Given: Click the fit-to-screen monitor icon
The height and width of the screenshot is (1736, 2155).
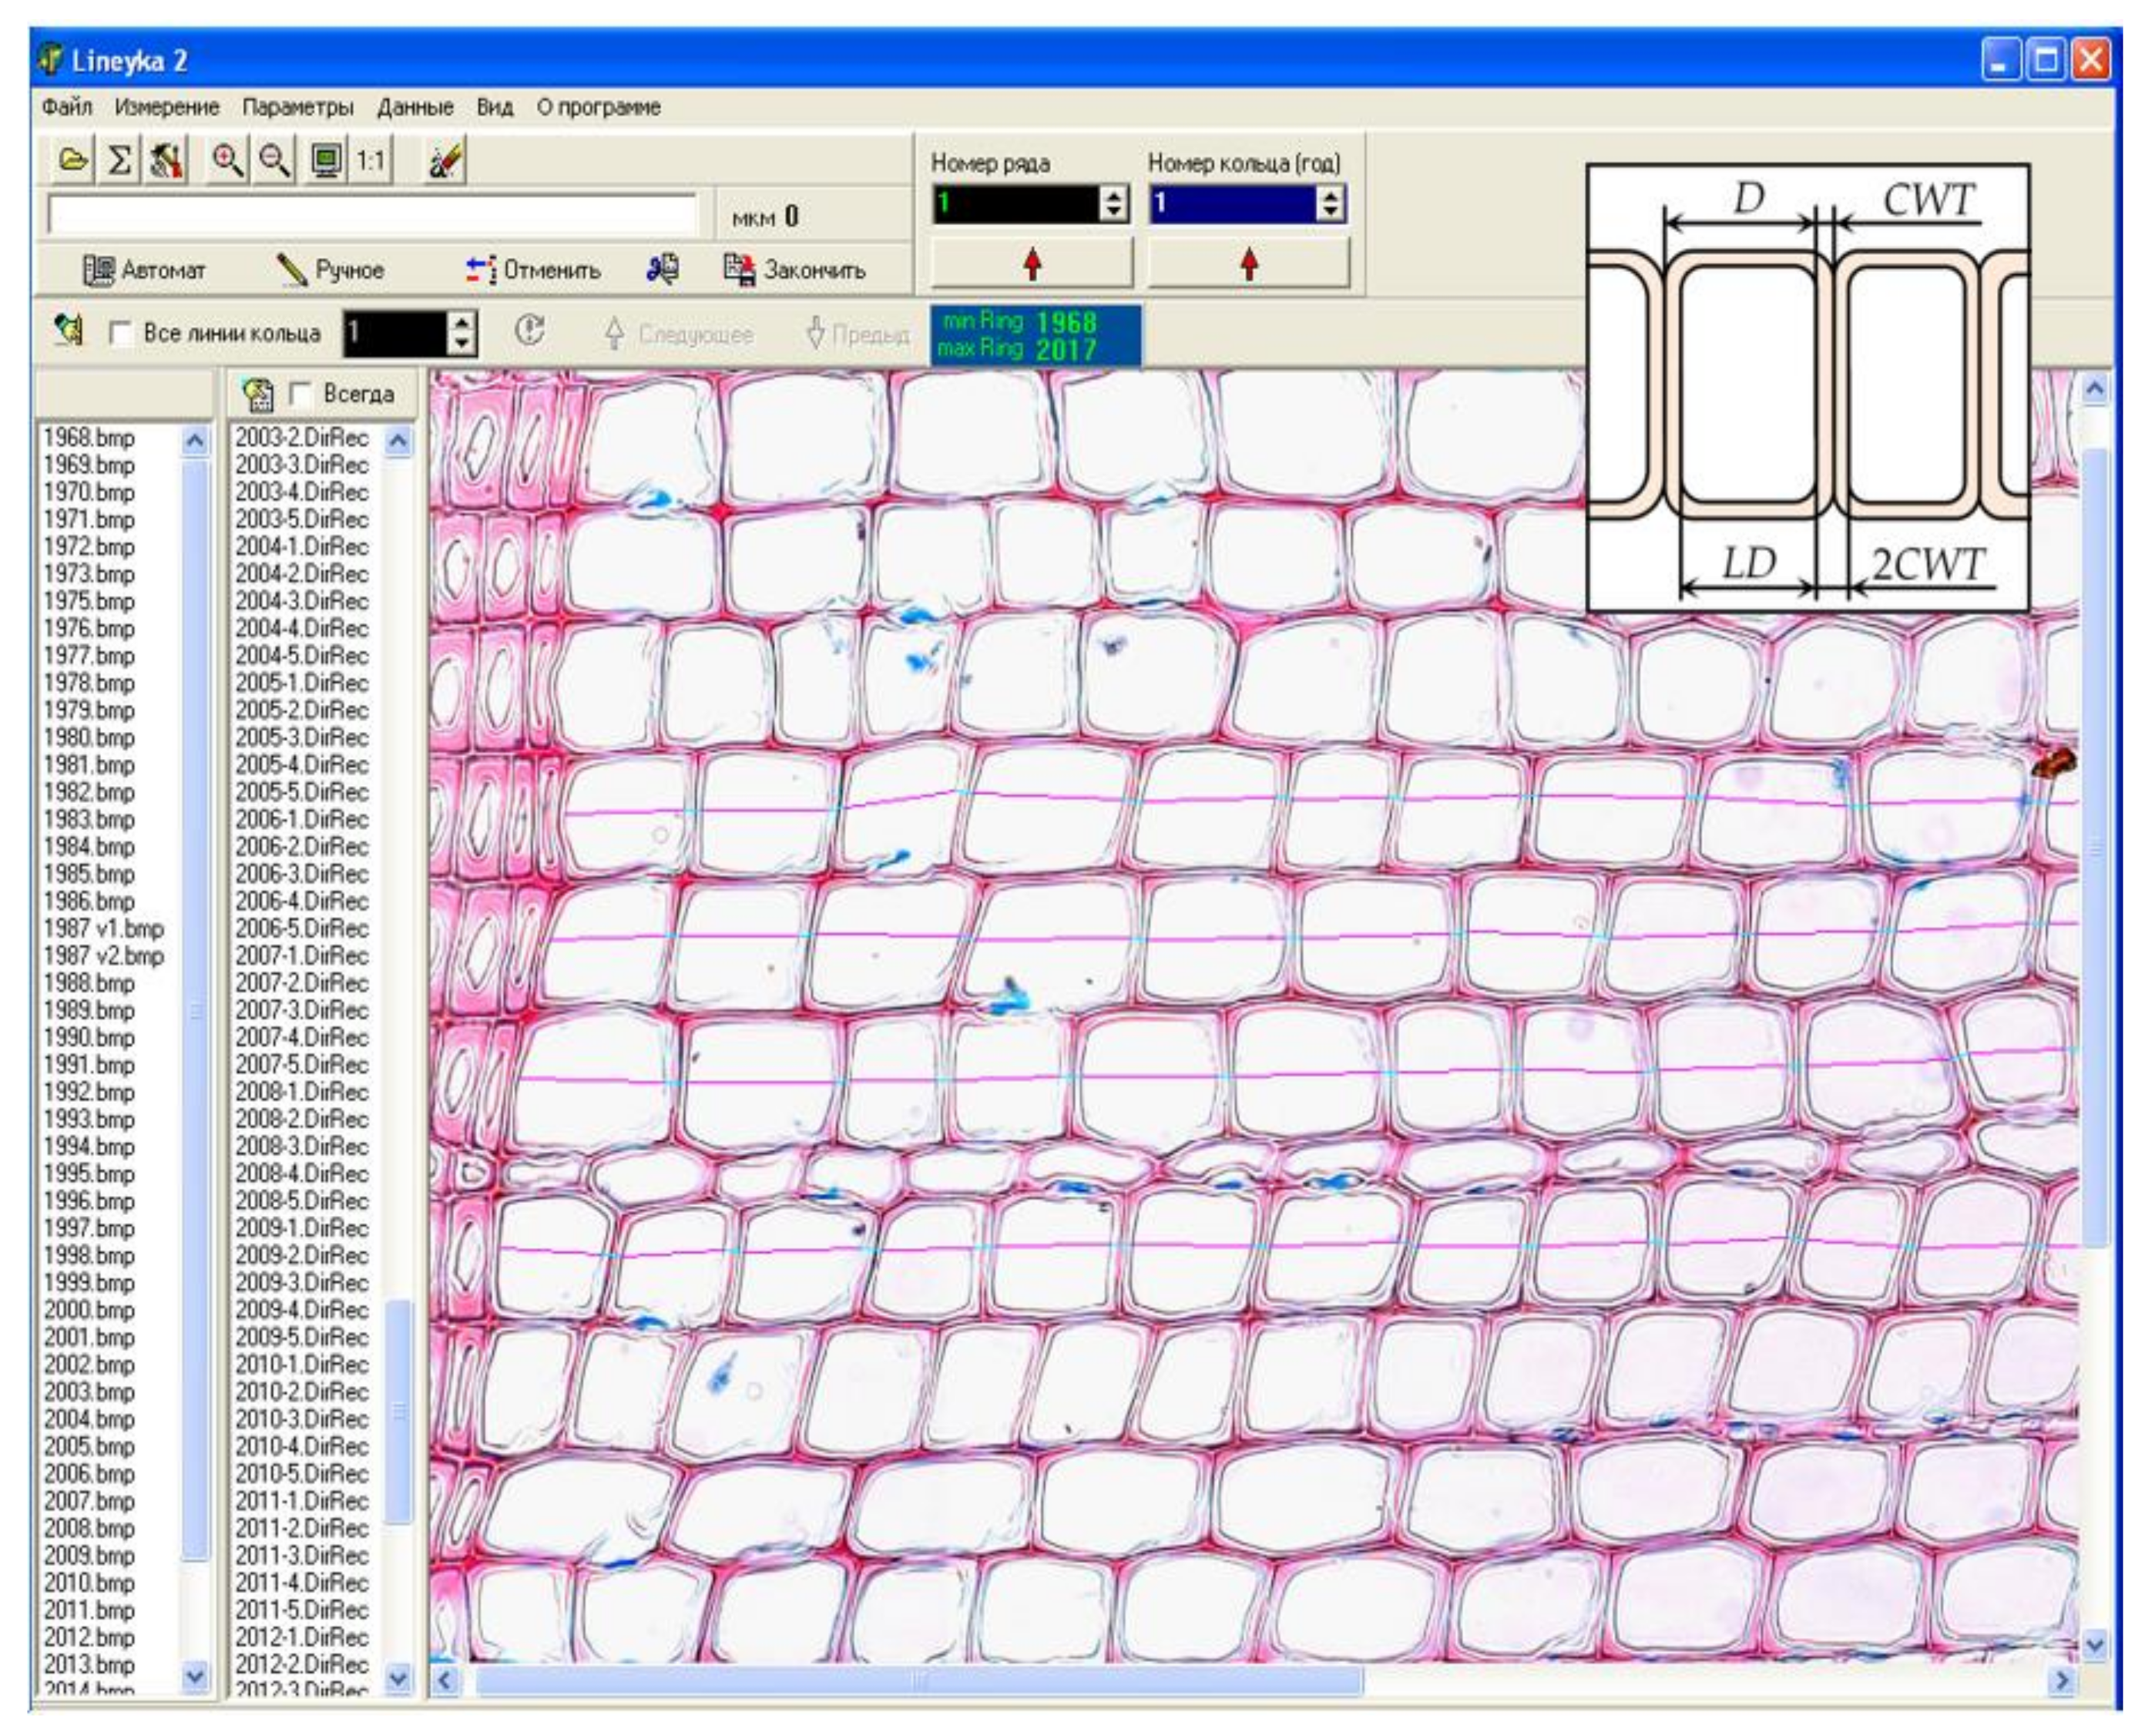Looking at the screenshot, I should click(325, 159).
